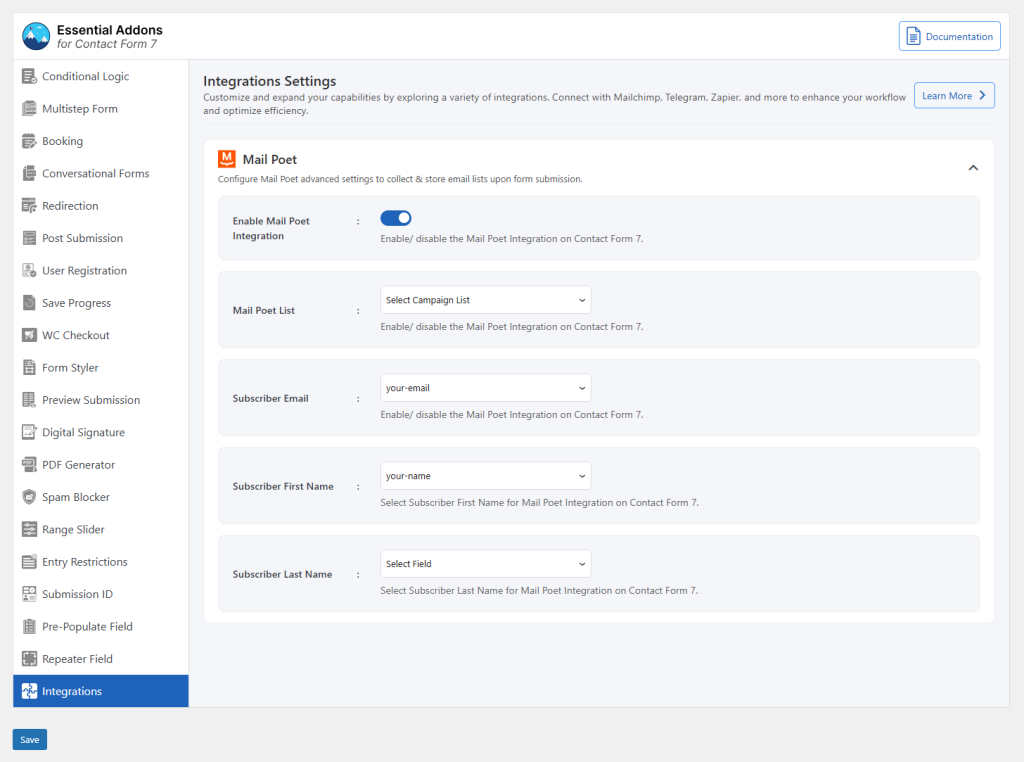This screenshot has height=762, width=1024.
Task: Open the Subscriber Last Name Select Field dropdown
Action: coord(485,564)
